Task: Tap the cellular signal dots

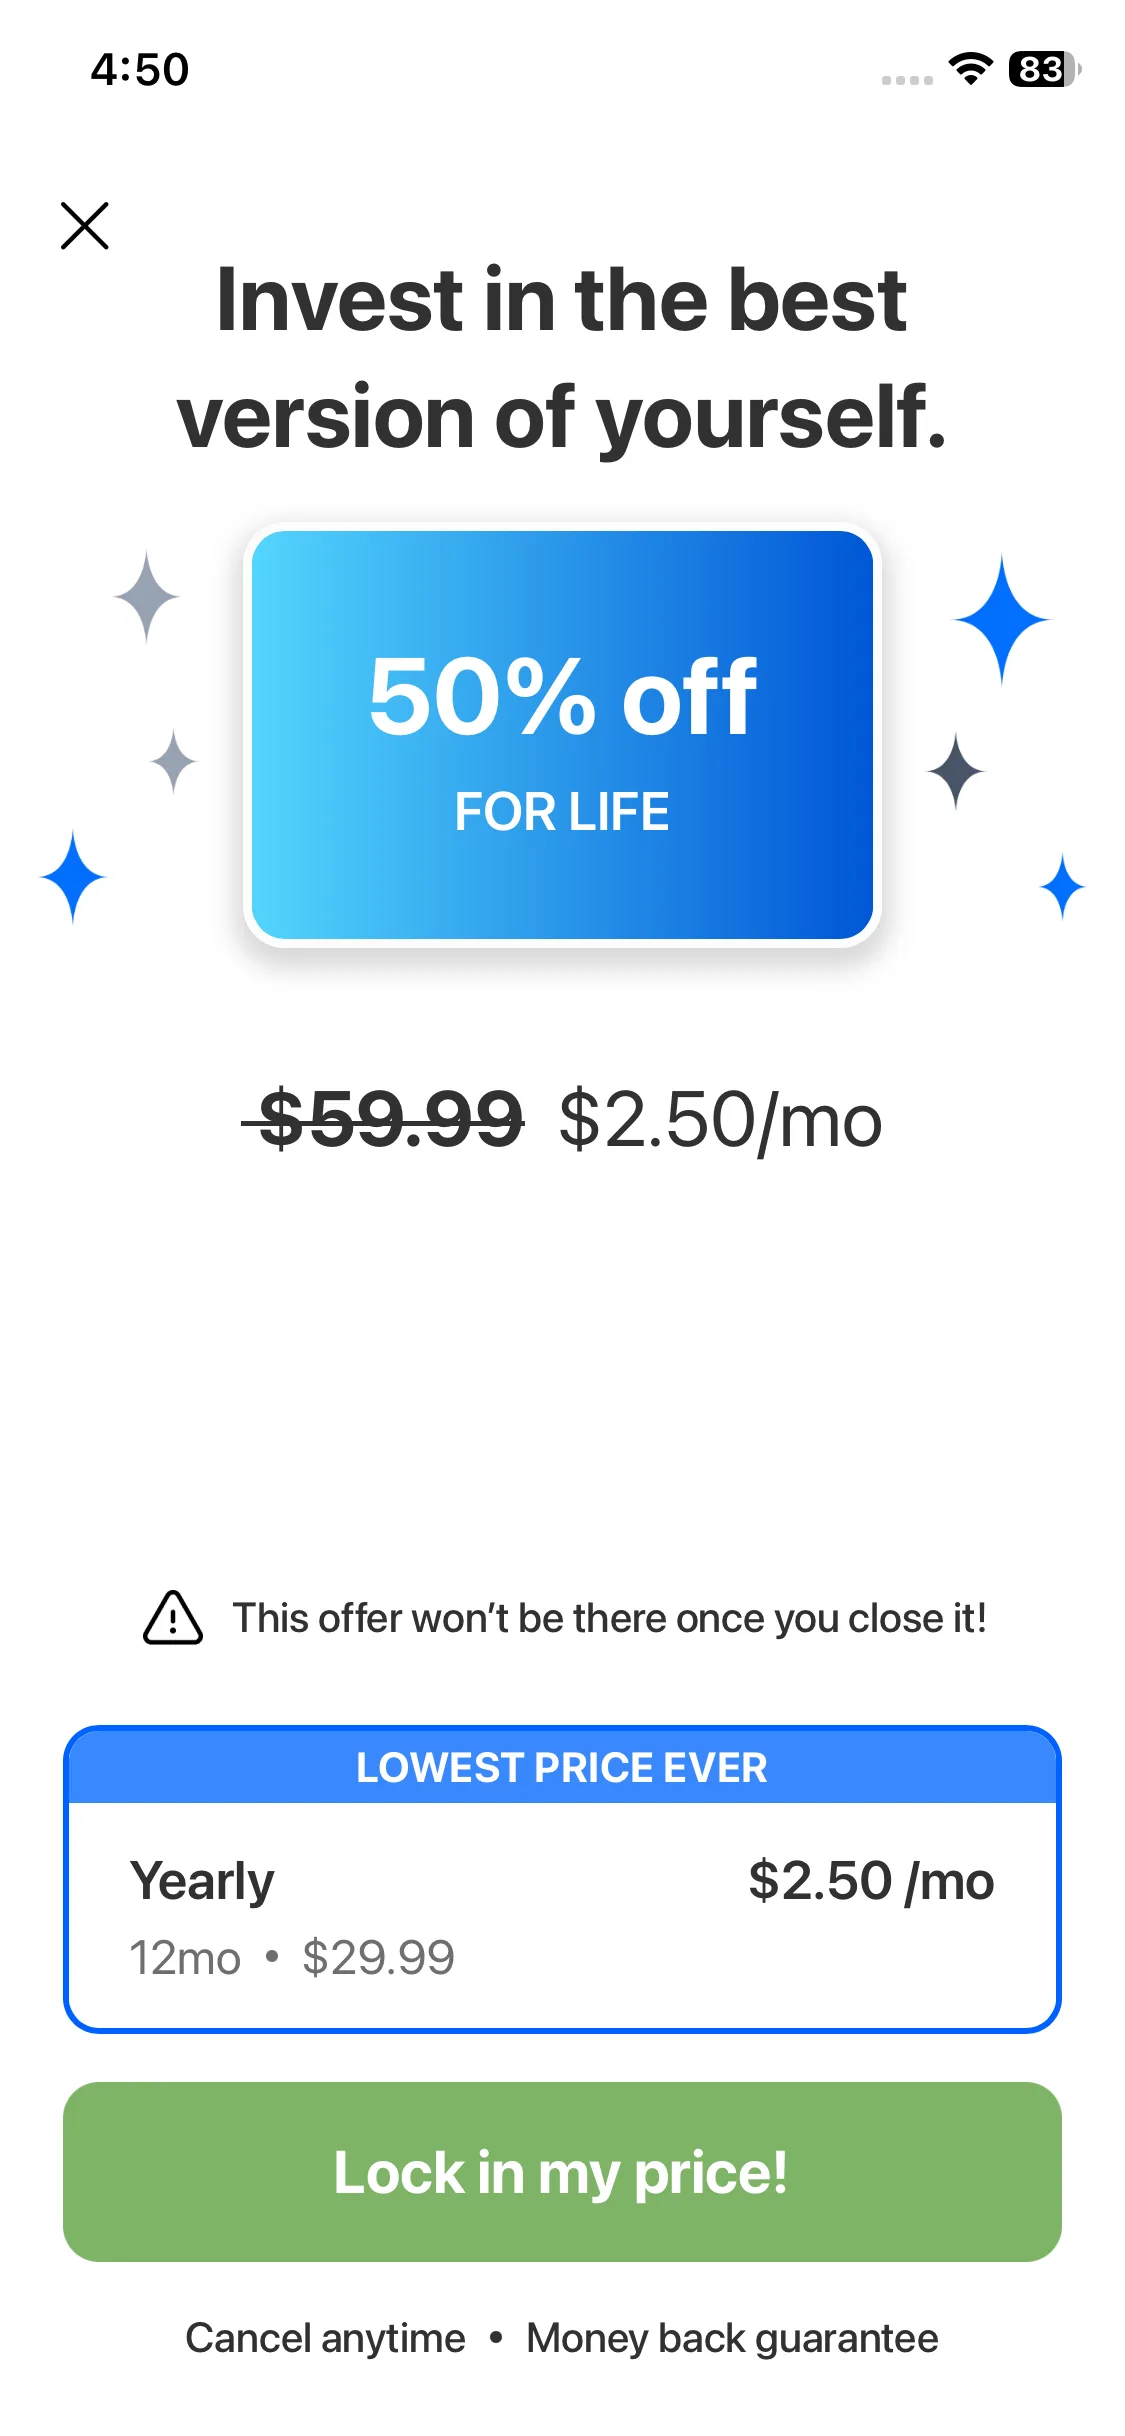Action: click(907, 80)
